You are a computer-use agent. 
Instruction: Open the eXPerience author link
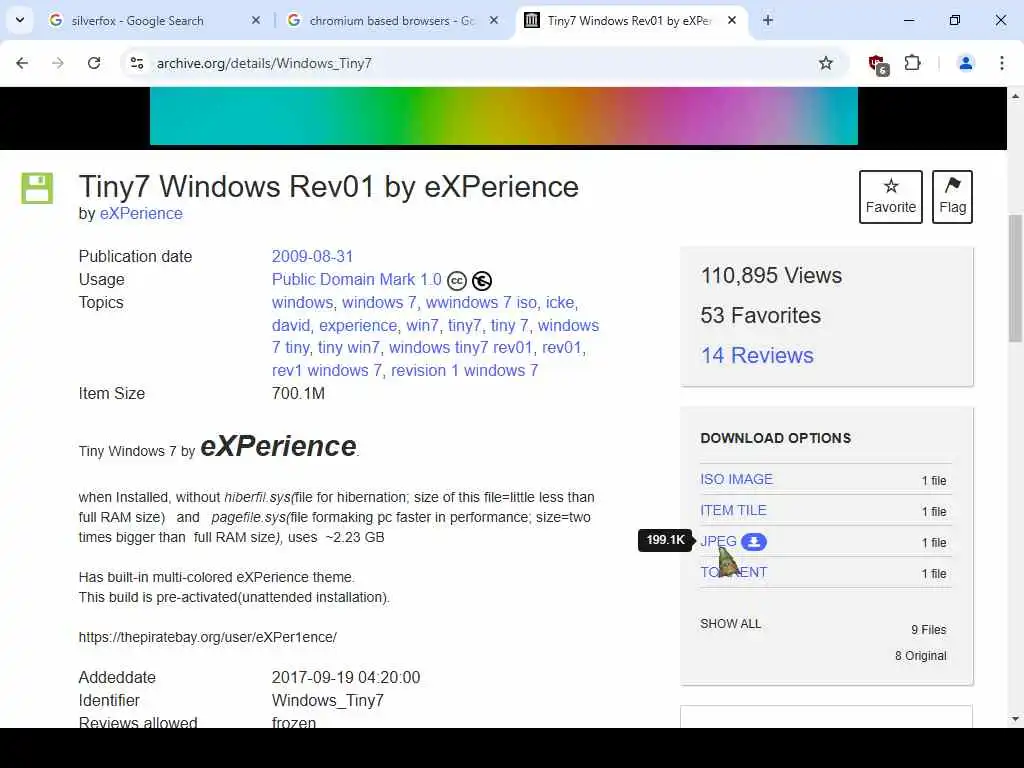pyautogui.click(x=141, y=214)
